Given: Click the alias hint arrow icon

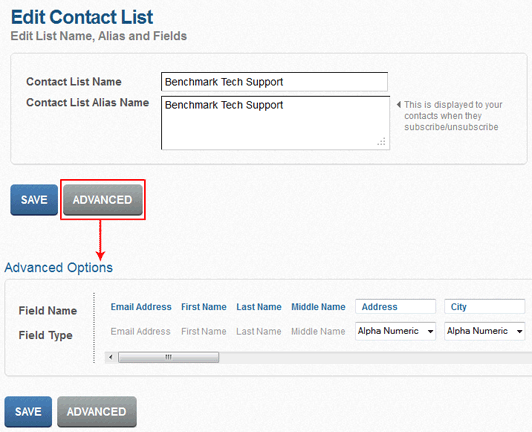Looking at the screenshot, I should [399, 105].
